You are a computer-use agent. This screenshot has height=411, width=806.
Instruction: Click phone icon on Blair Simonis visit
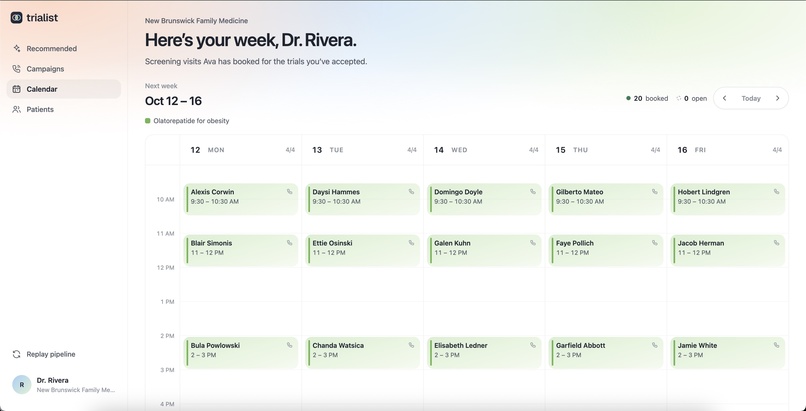289,243
